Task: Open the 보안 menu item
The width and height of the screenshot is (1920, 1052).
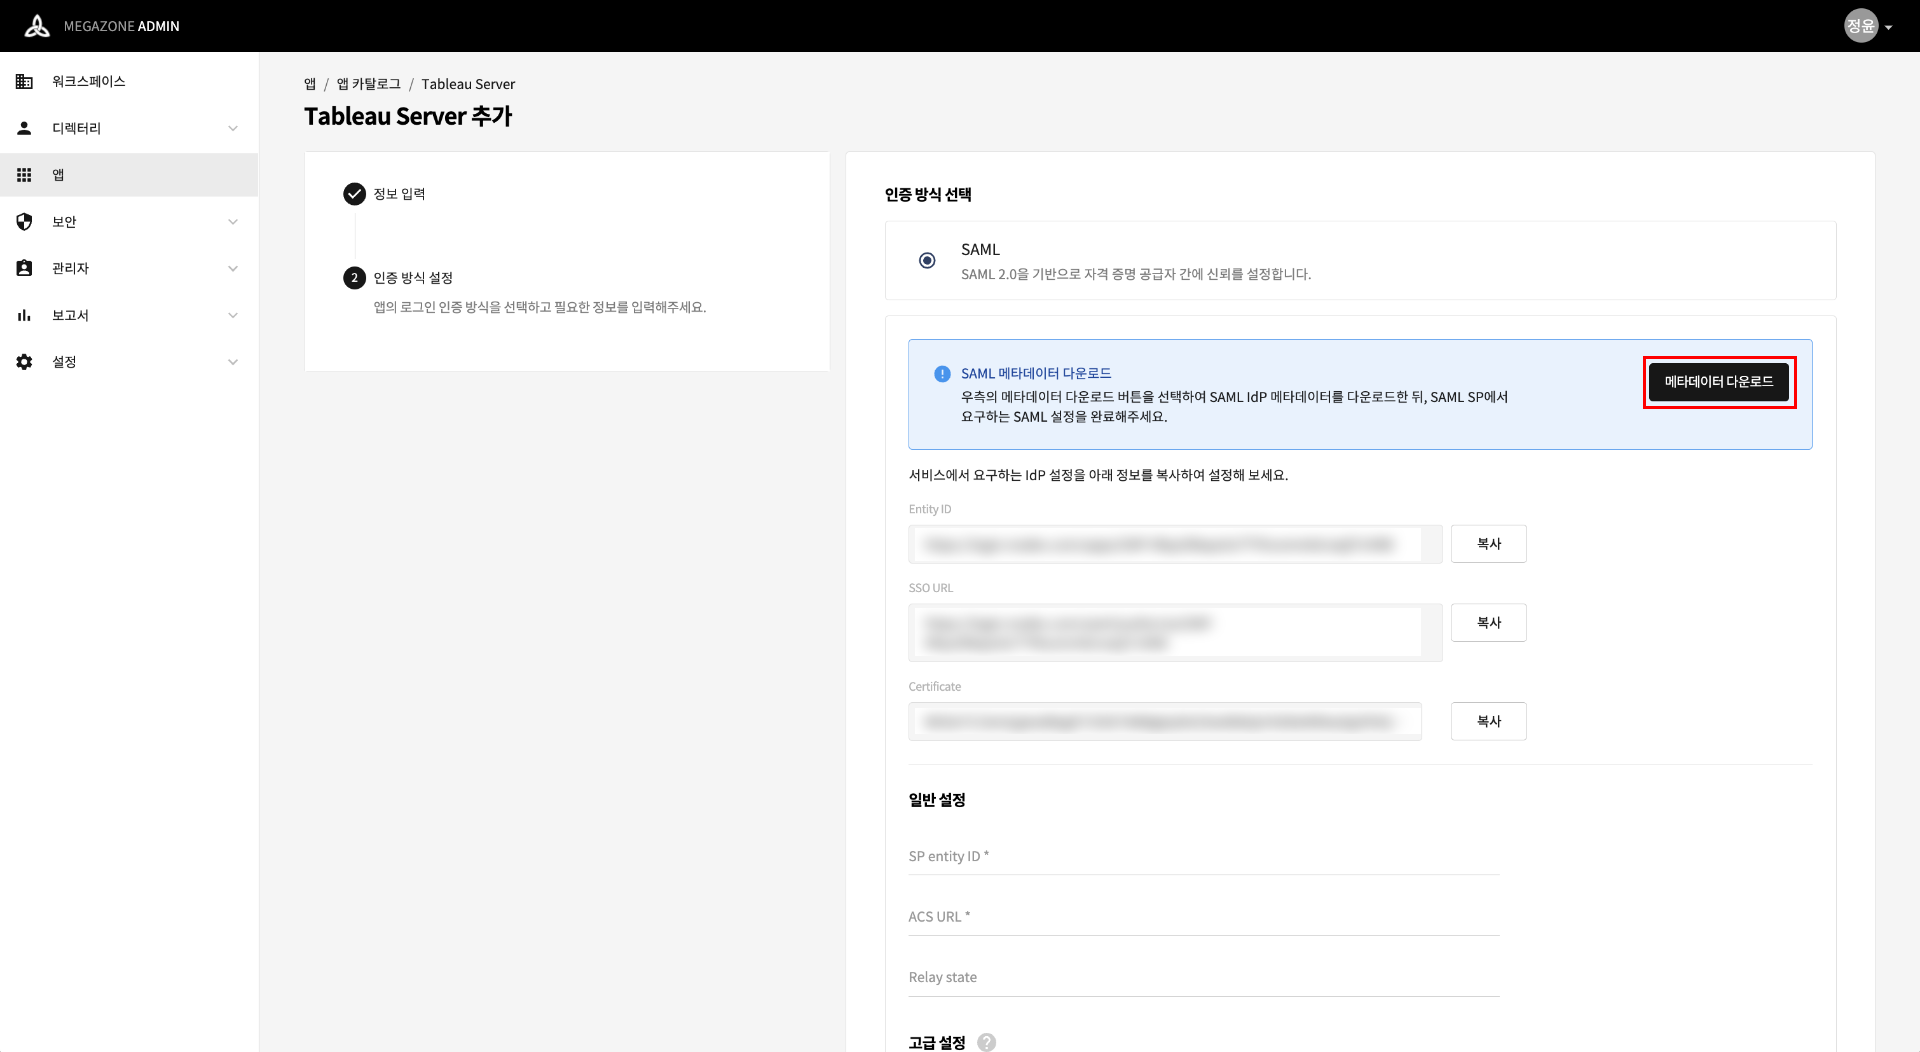Action: pyautogui.click(x=129, y=222)
